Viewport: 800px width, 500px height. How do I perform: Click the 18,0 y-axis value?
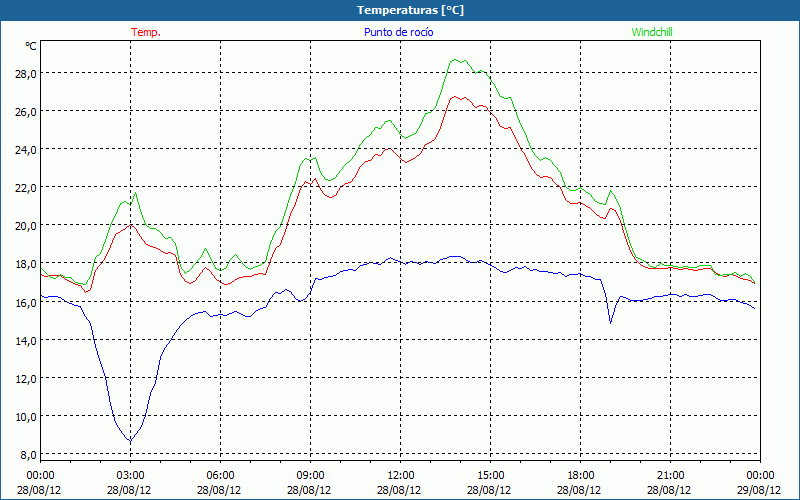(26, 264)
